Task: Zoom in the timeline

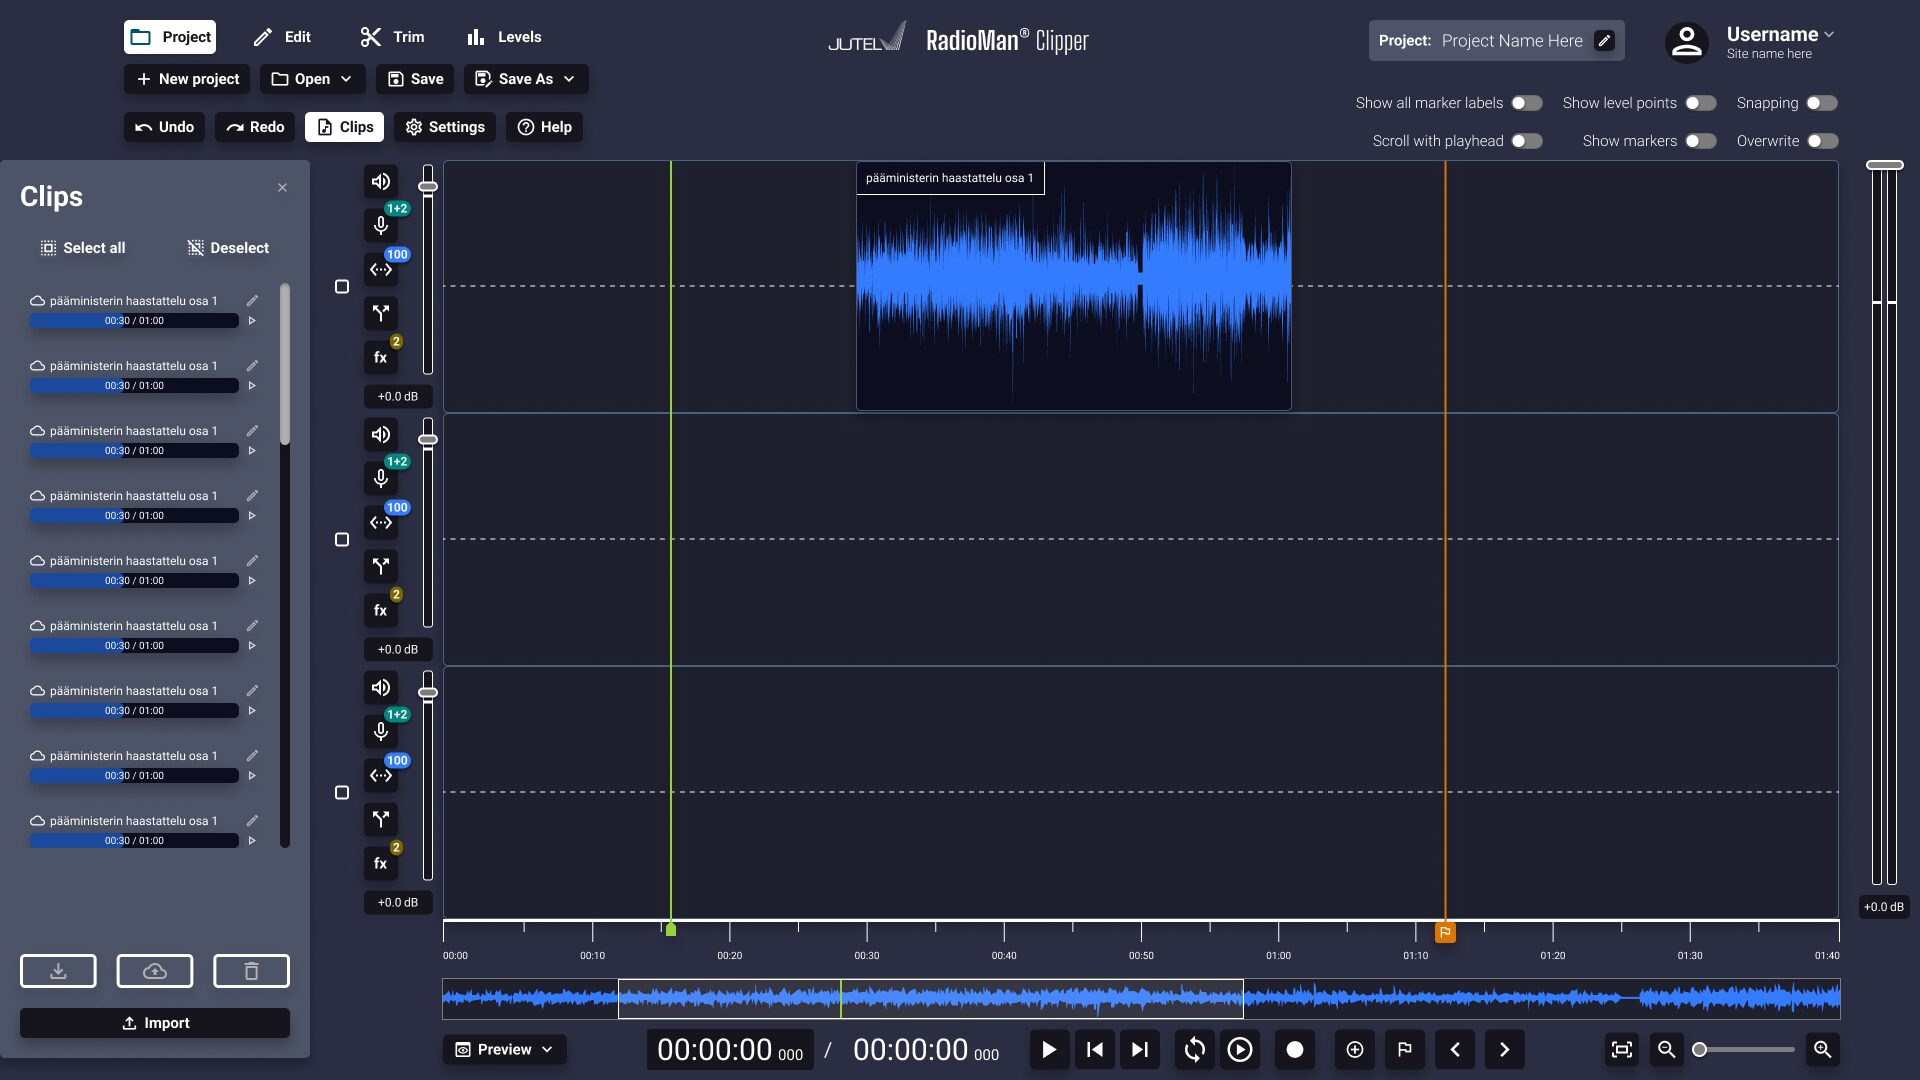Action: point(1823,1049)
